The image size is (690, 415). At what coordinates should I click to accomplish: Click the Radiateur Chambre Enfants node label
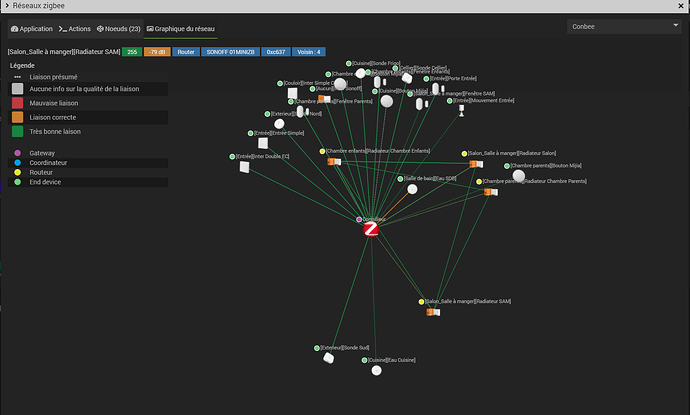tap(378, 151)
